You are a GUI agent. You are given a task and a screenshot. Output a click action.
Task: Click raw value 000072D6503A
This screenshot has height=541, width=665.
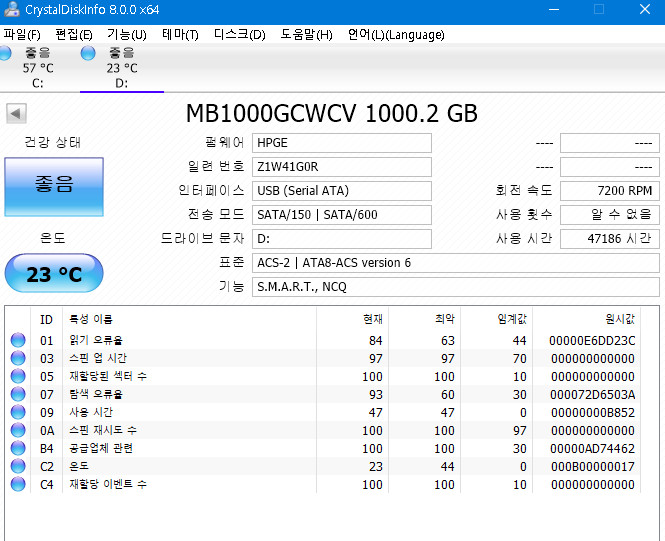(x=592, y=395)
